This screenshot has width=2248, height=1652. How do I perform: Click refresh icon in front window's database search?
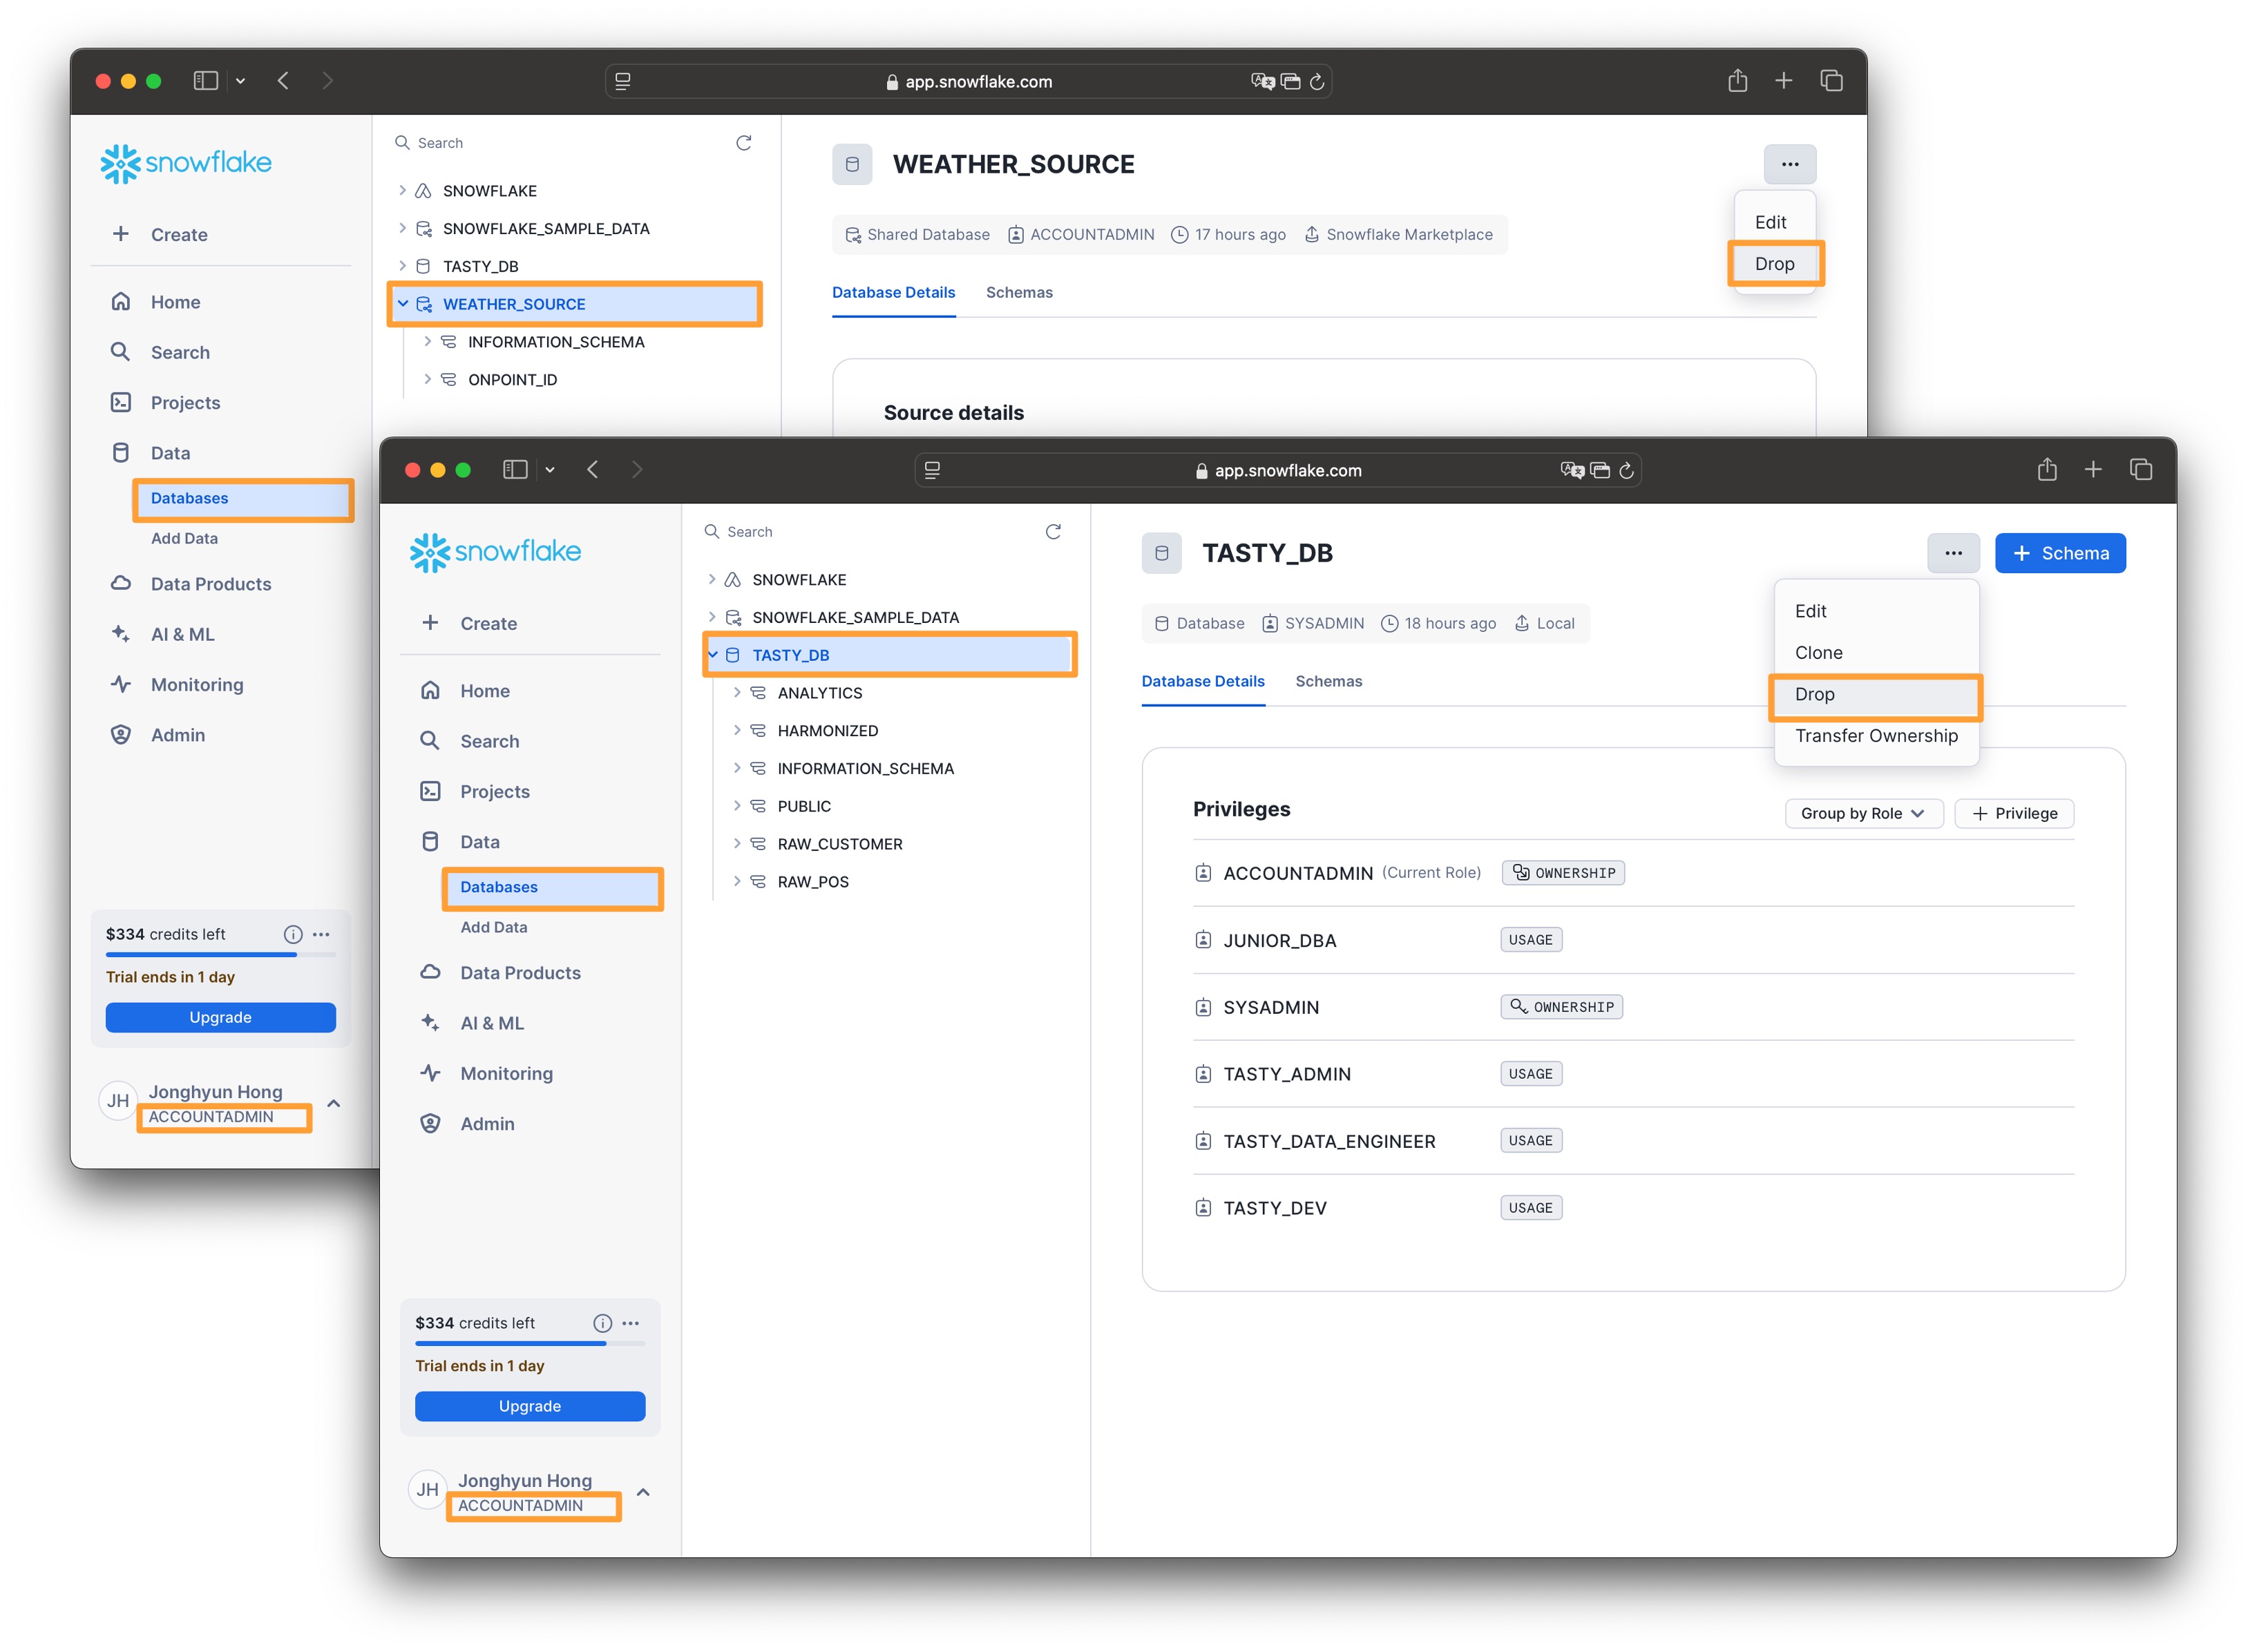tap(1053, 532)
